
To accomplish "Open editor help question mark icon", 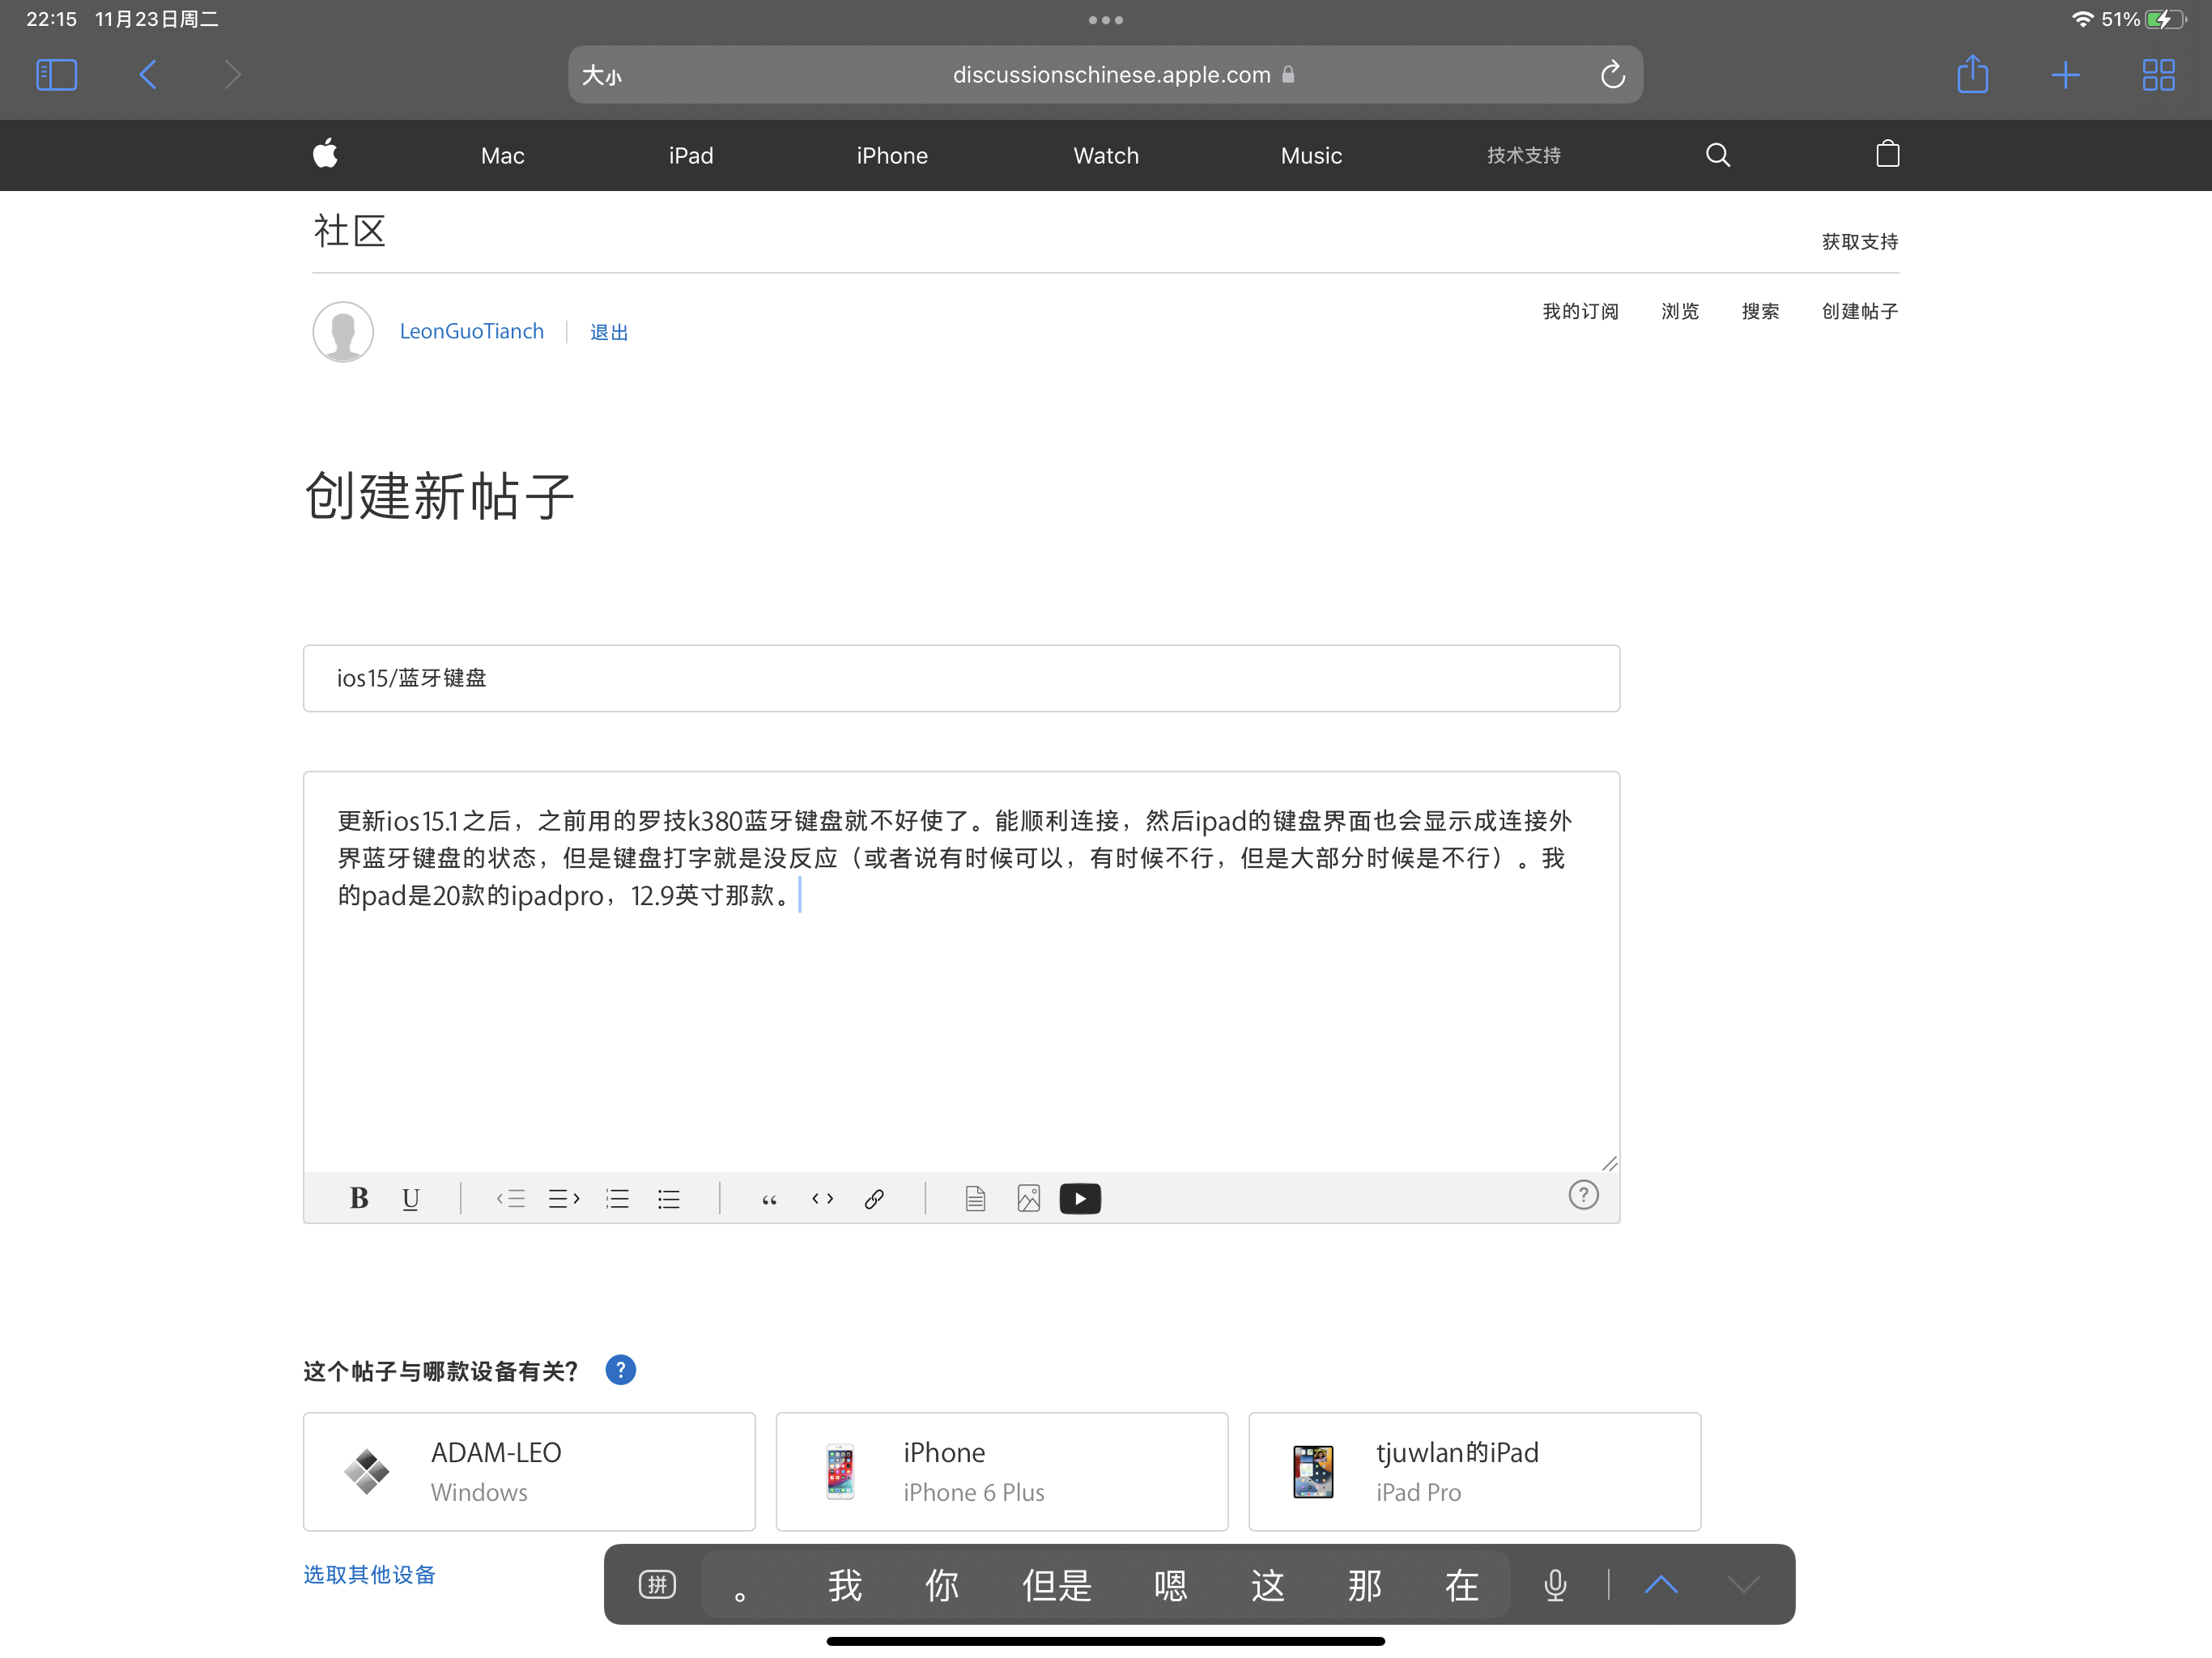I will pos(1583,1195).
